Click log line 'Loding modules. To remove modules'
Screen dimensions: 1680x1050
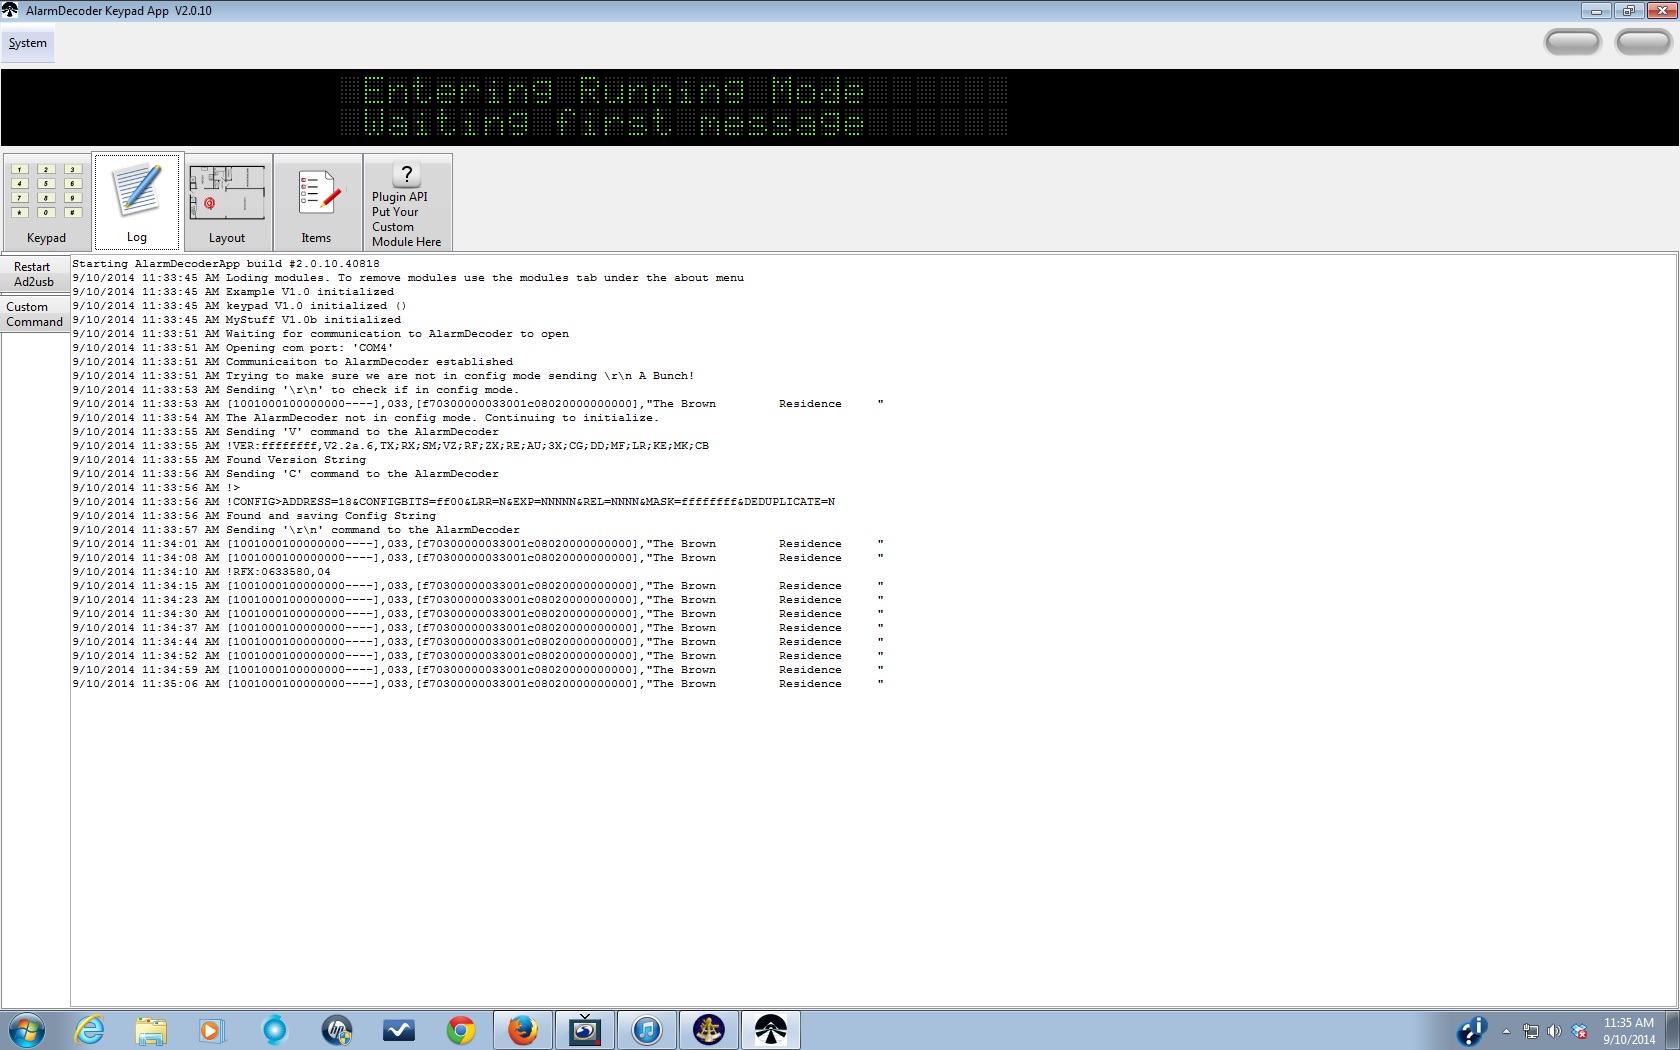pos(408,278)
